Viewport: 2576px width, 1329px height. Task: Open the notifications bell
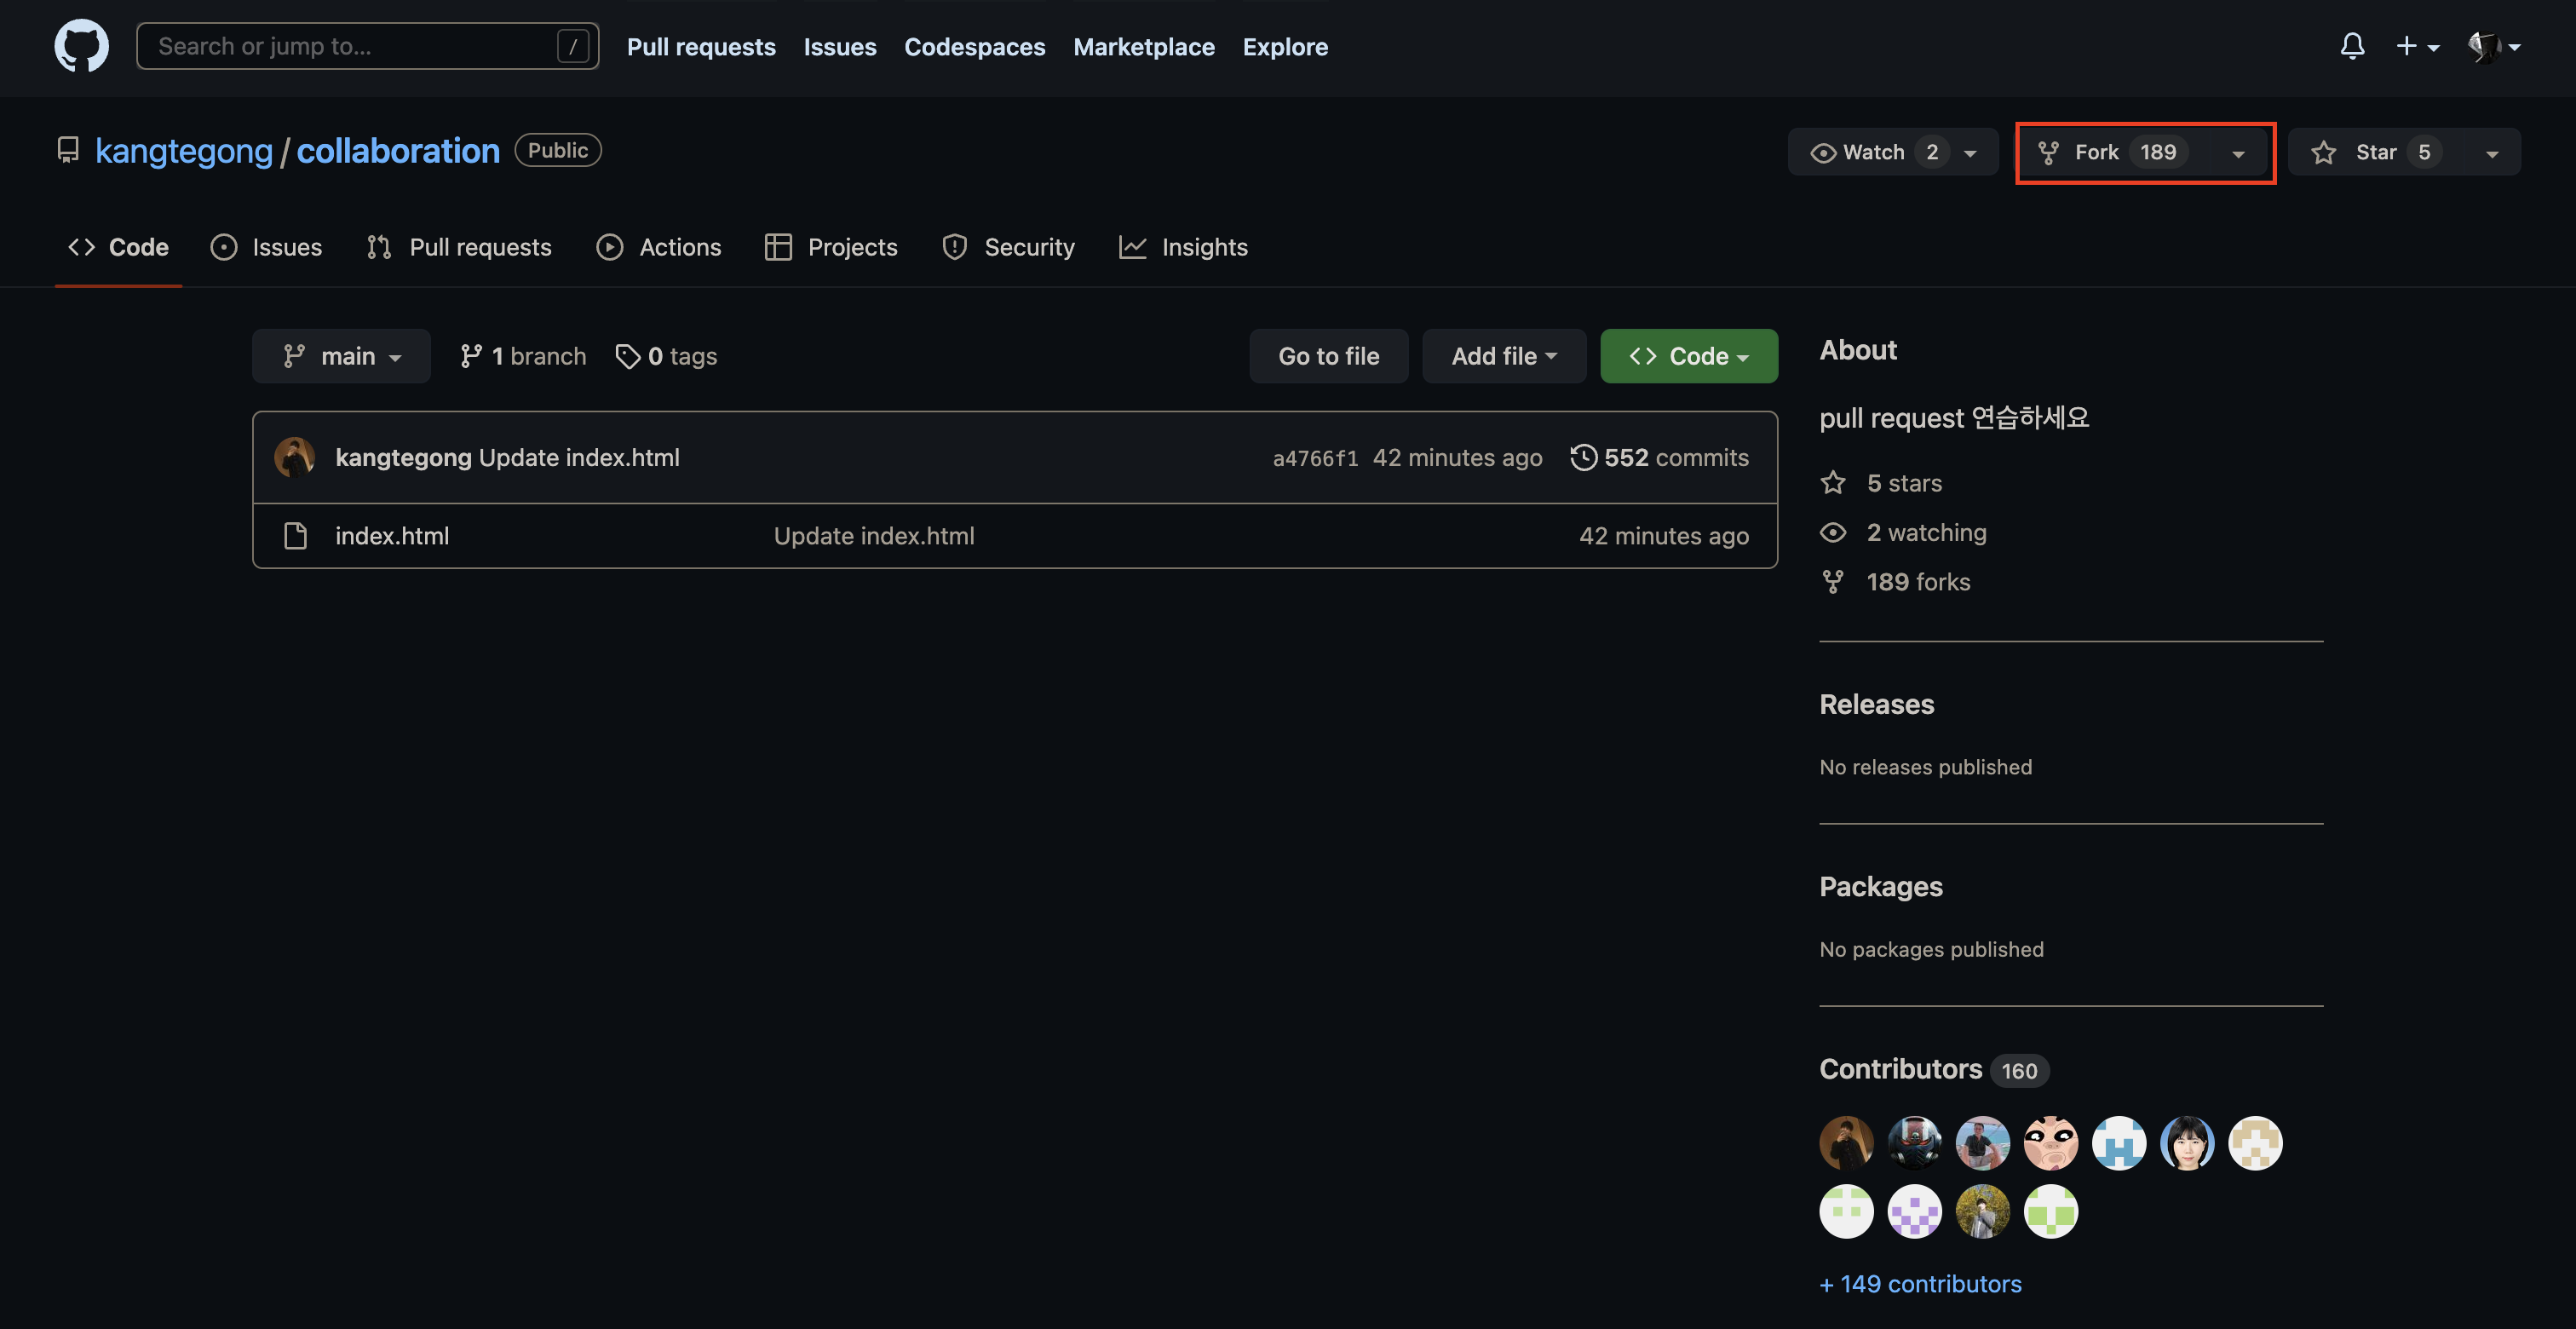coord(2352,46)
